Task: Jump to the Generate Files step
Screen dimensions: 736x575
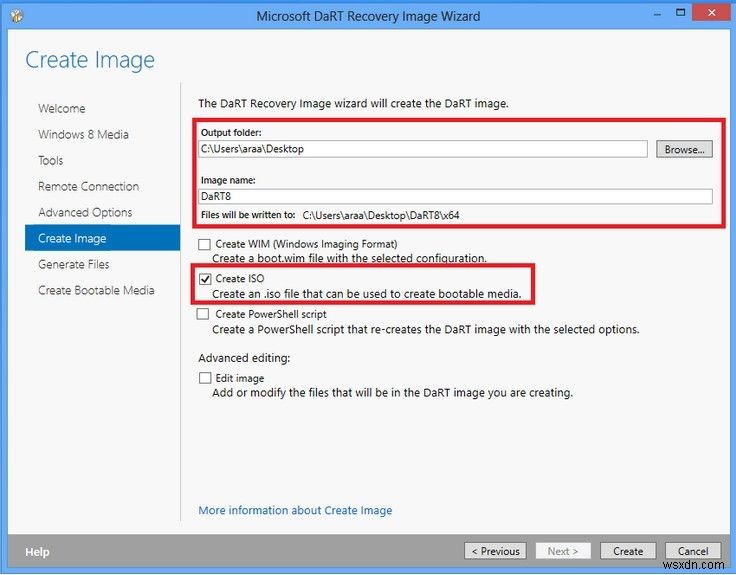Action: coord(74,264)
